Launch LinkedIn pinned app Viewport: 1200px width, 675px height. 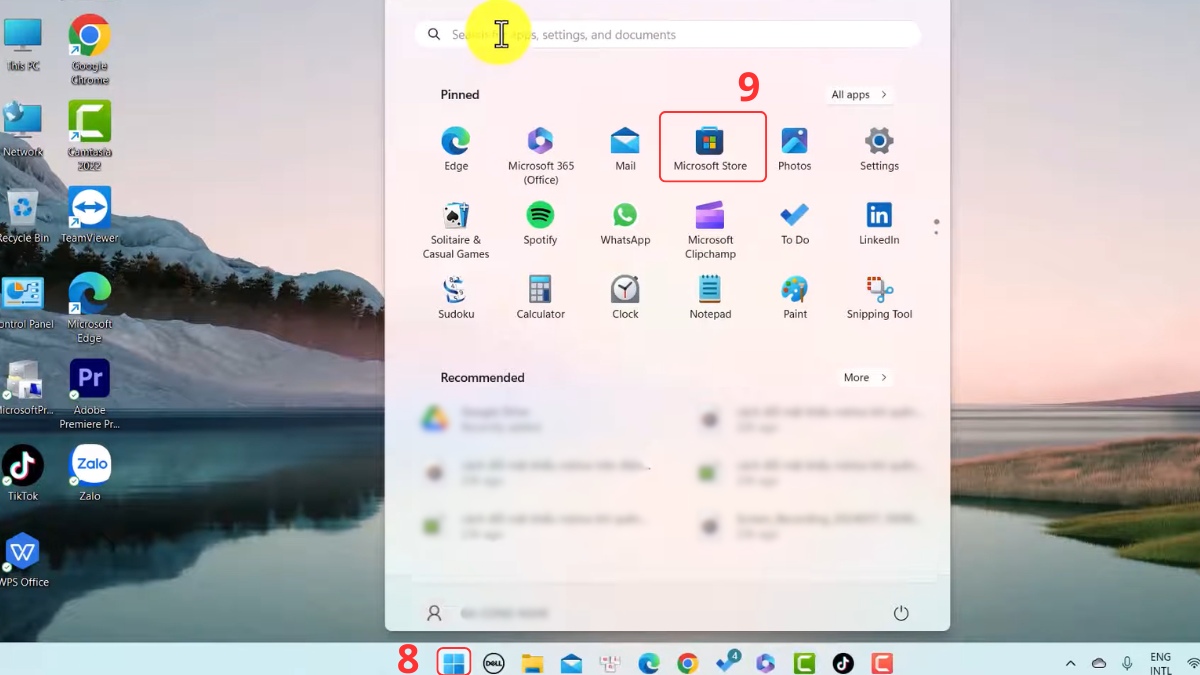pyautogui.click(x=879, y=224)
